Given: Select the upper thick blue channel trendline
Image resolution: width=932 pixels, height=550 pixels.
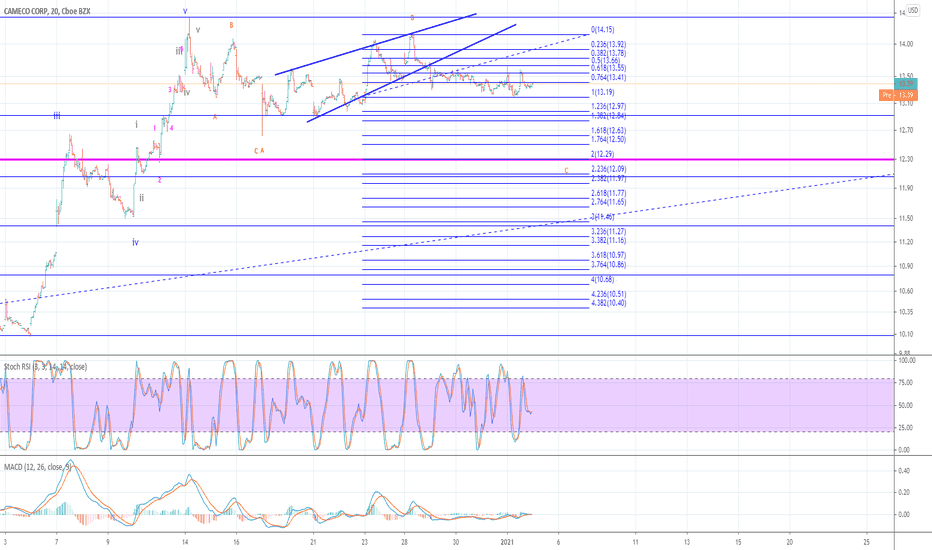Looking at the screenshot, I should (x=376, y=43).
